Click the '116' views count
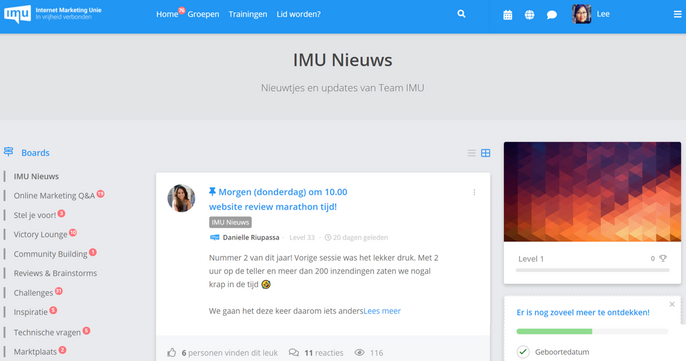Viewport: 686px width, 361px height. tap(377, 353)
